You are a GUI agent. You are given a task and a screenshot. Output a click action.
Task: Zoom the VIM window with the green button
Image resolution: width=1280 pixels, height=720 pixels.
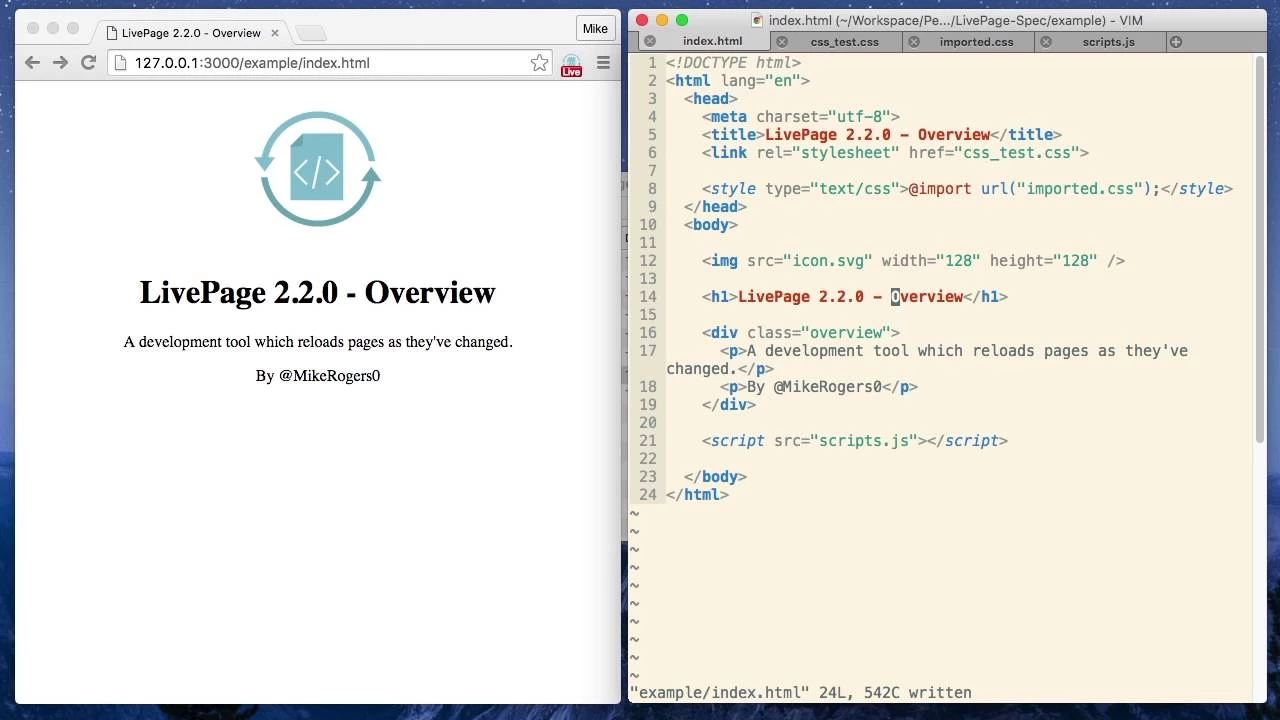[x=682, y=20]
